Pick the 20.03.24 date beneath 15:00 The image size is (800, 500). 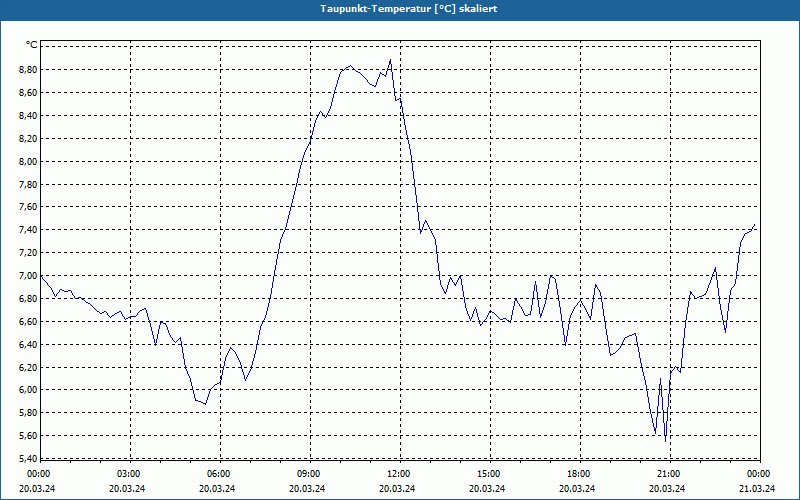pos(487,488)
